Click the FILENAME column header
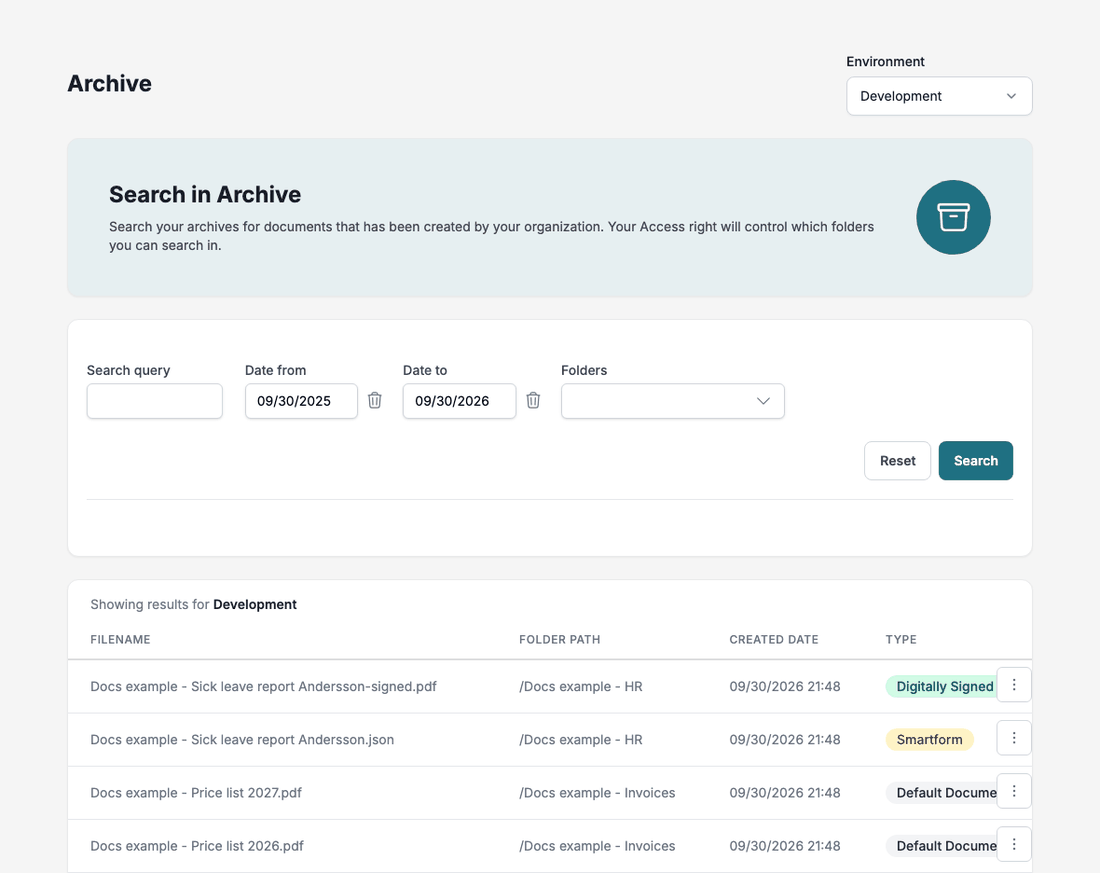The height and width of the screenshot is (873, 1100). 121,639
